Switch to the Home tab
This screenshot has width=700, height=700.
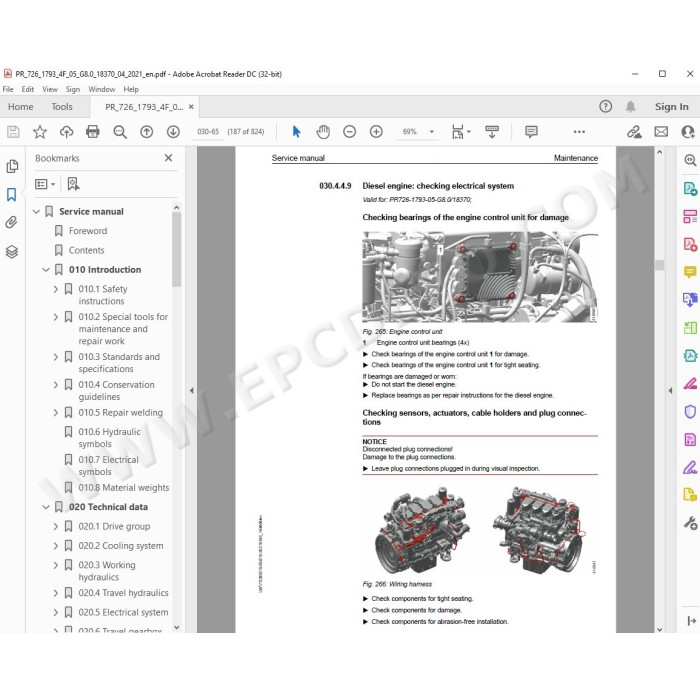click(x=21, y=107)
